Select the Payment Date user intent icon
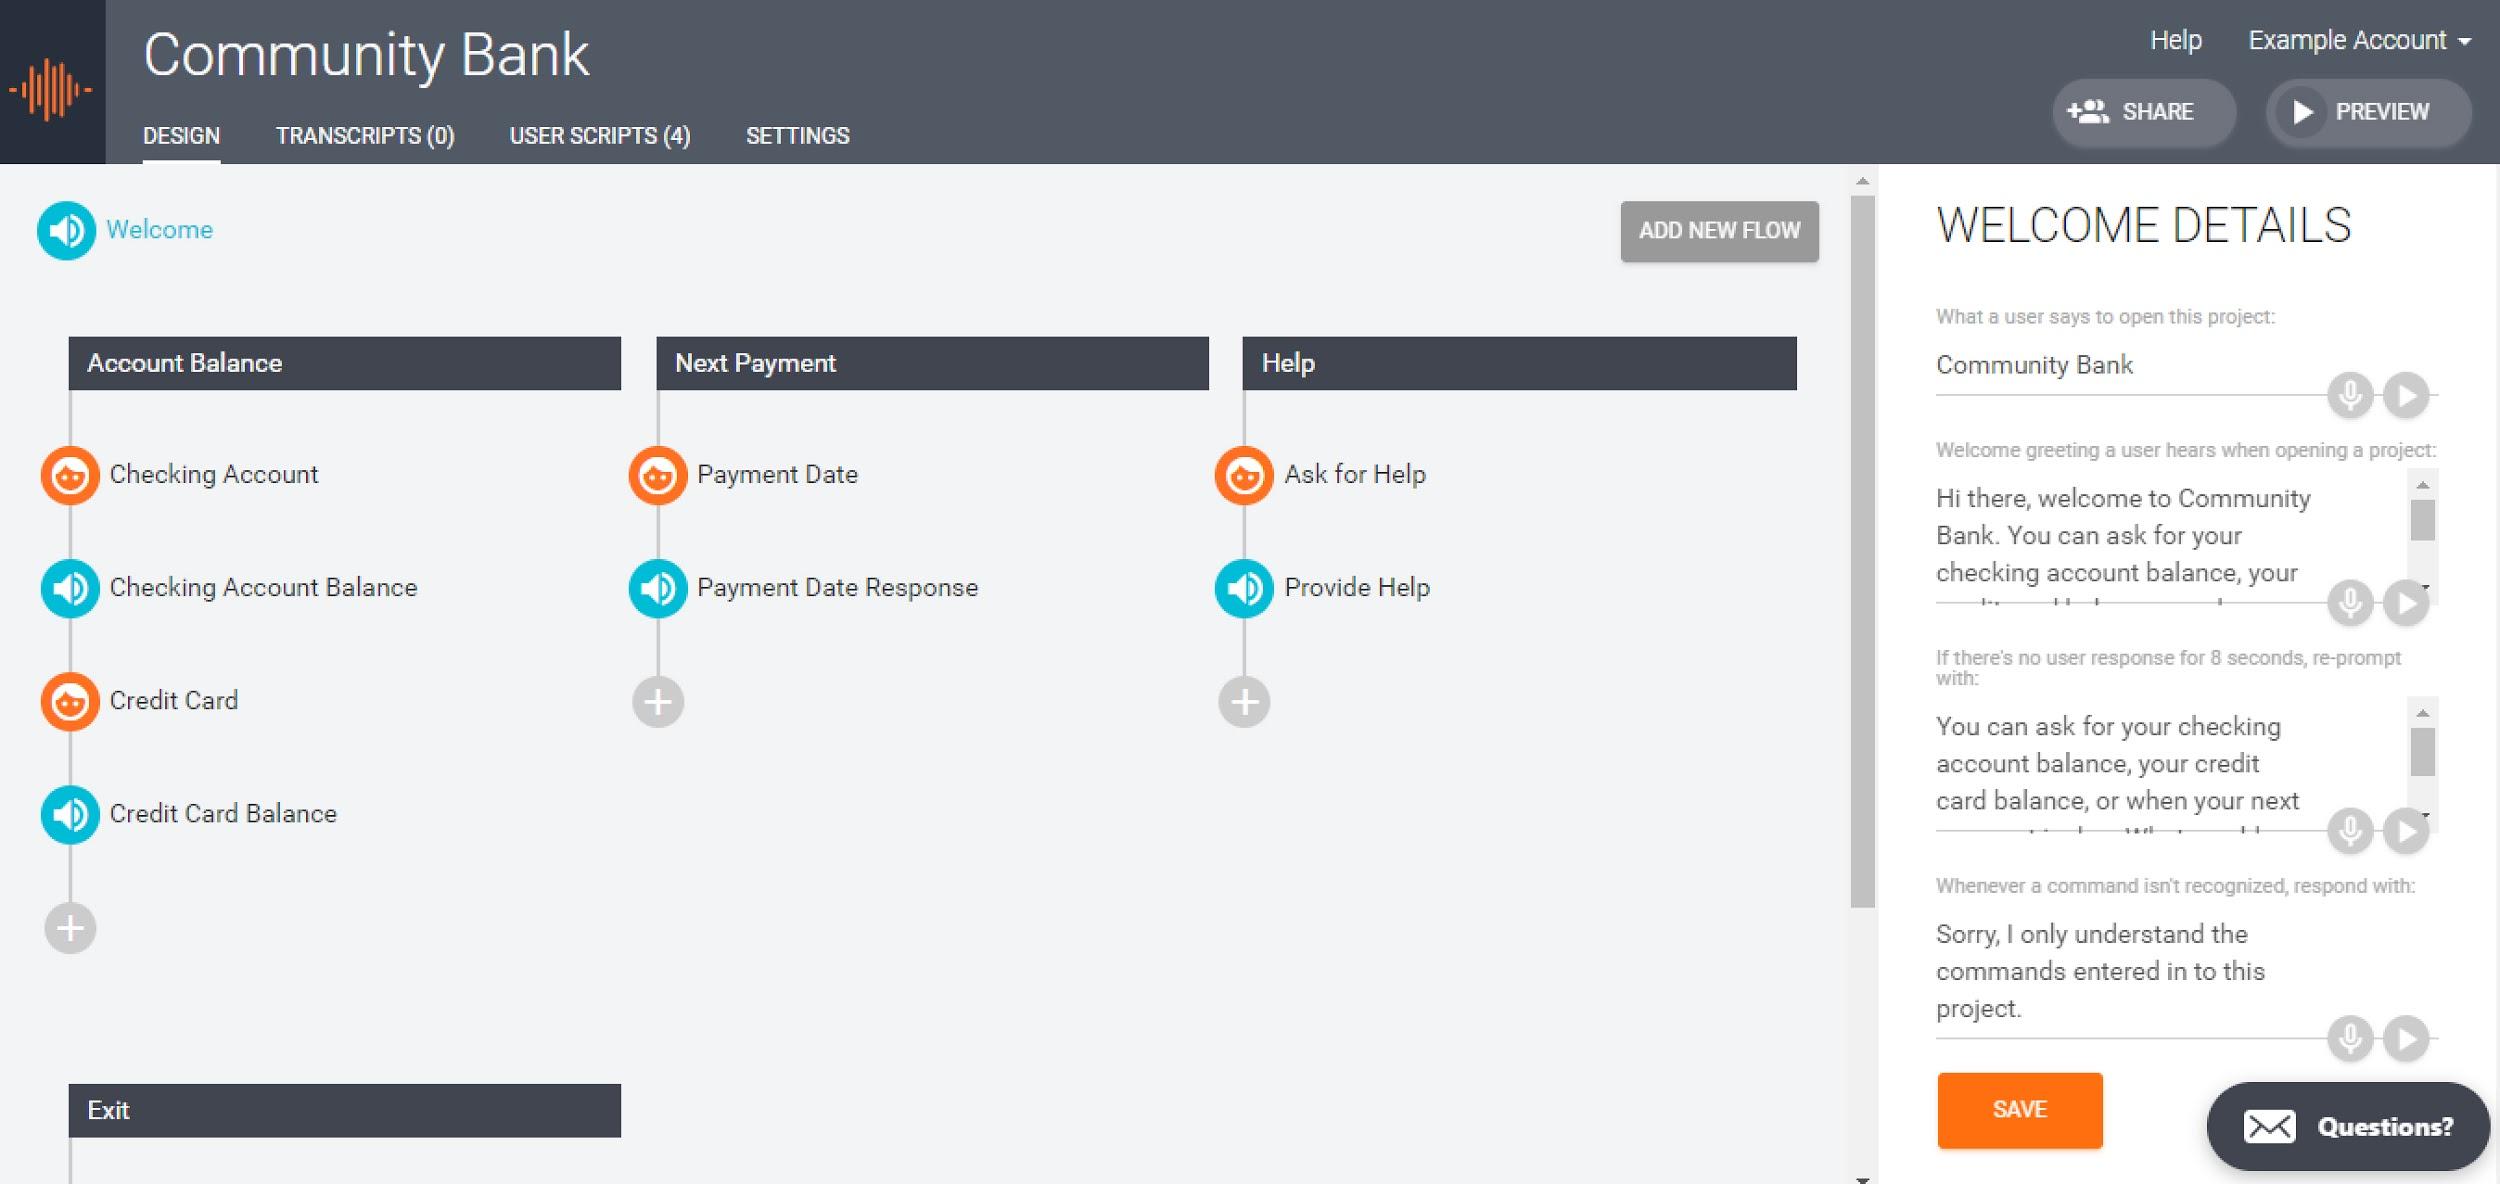Screen dimensions: 2500x1184 [x=658, y=475]
